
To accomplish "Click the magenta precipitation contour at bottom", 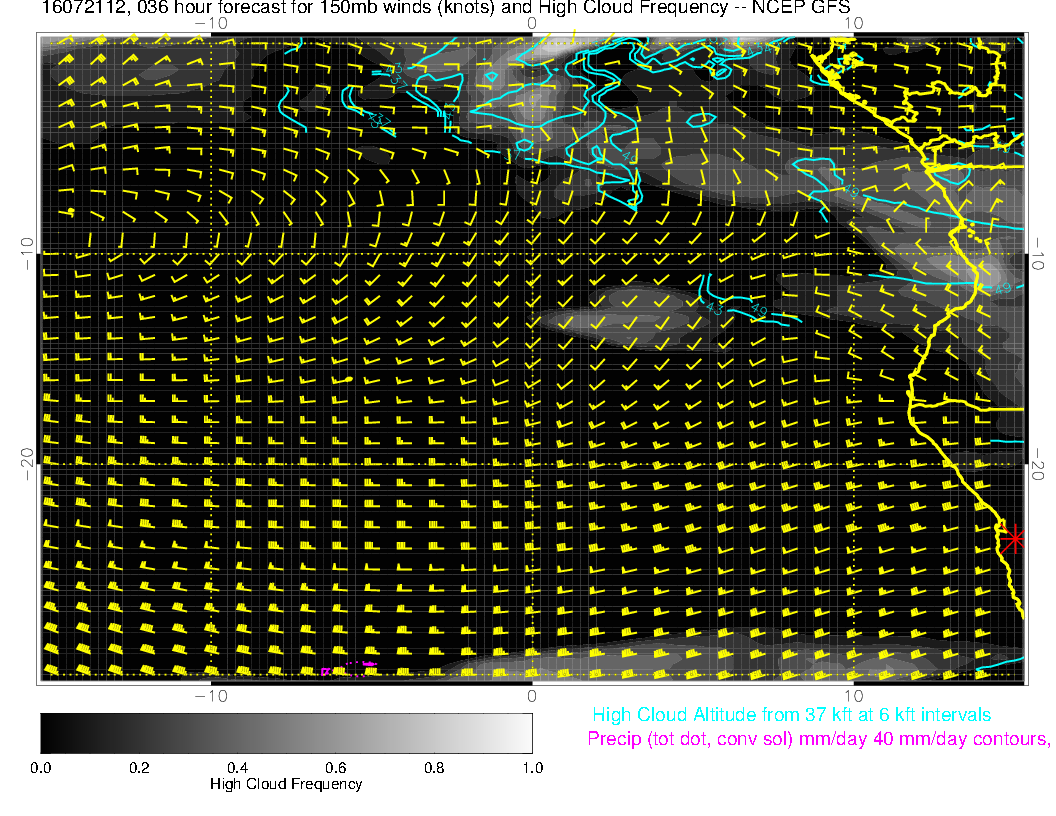I will tap(350, 667).
